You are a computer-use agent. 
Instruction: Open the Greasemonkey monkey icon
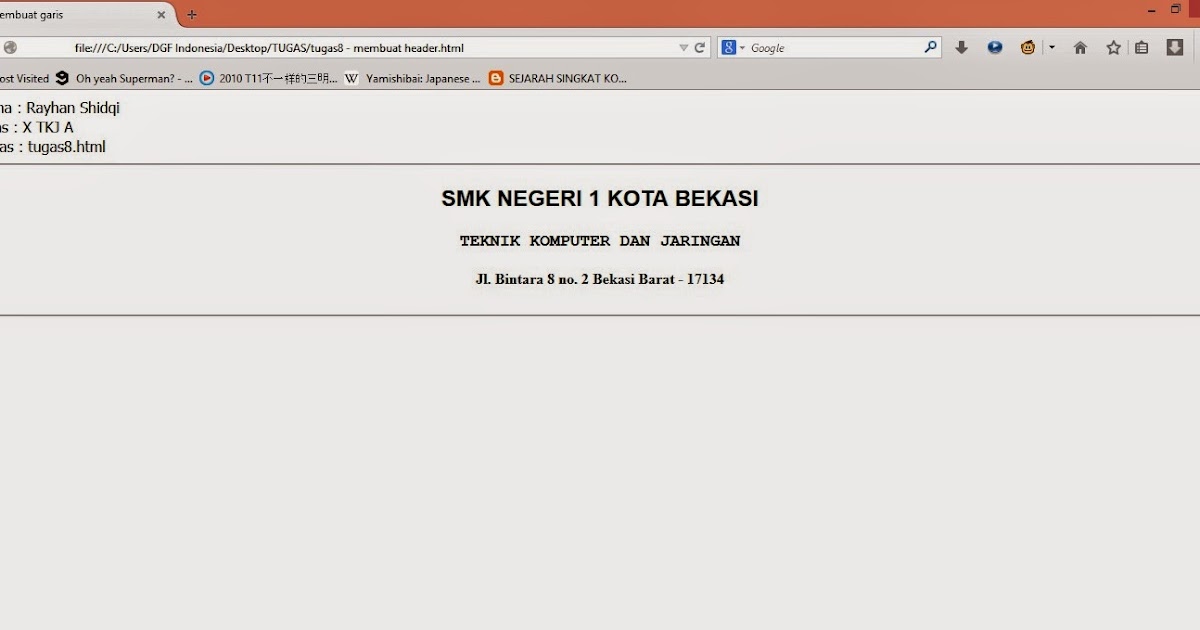pyautogui.click(x=1026, y=47)
